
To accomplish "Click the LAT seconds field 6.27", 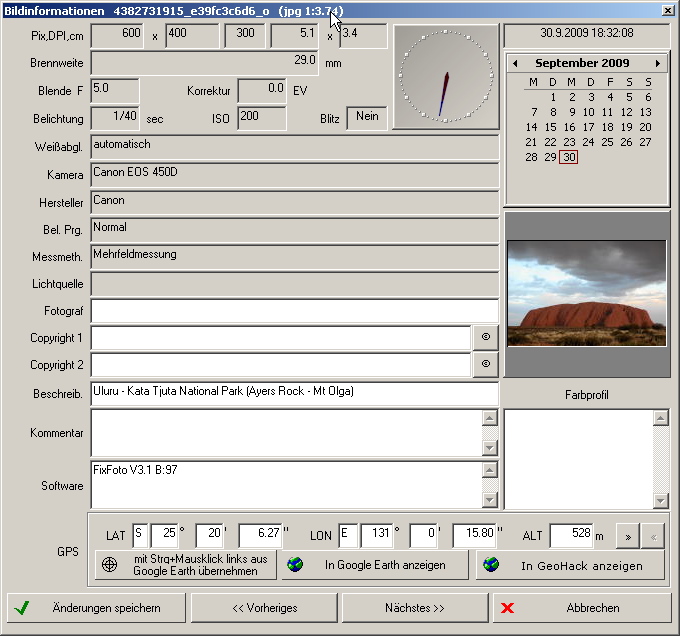I will [261, 535].
